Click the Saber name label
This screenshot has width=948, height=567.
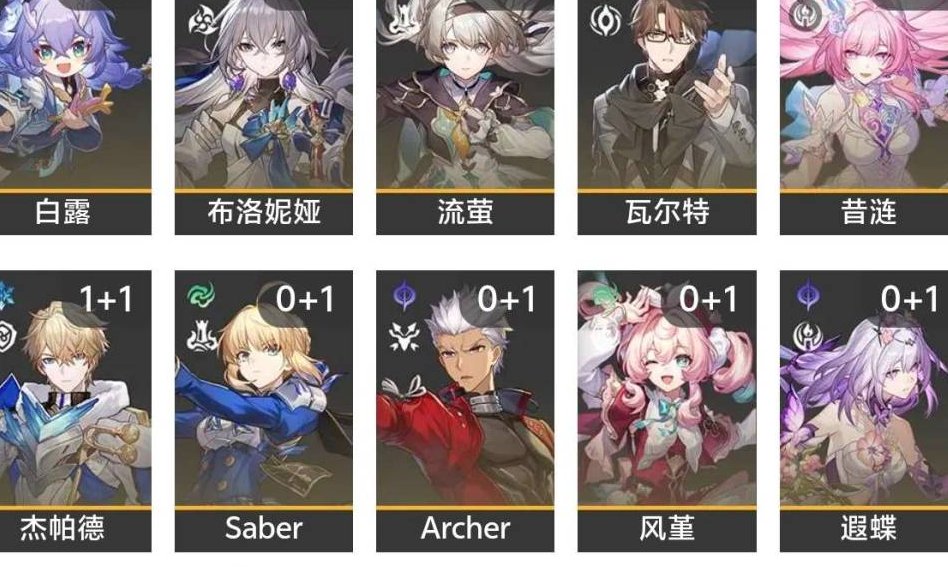click(264, 528)
